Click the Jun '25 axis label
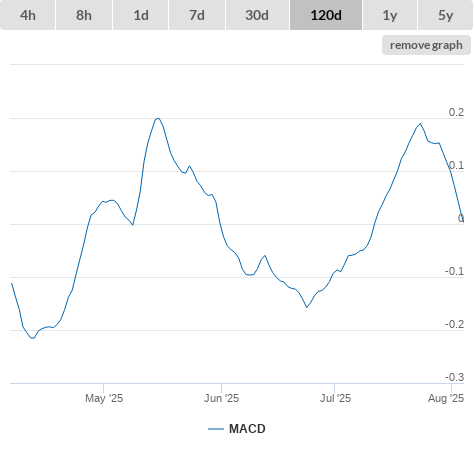Screen dimensions: 474x455 [x=221, y=398]
